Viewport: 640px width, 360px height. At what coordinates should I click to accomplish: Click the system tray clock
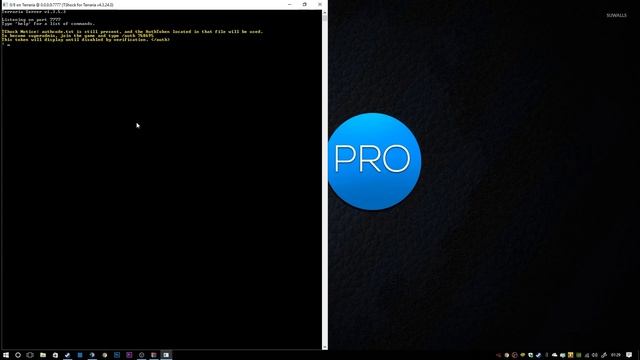[x=616, y=355]
